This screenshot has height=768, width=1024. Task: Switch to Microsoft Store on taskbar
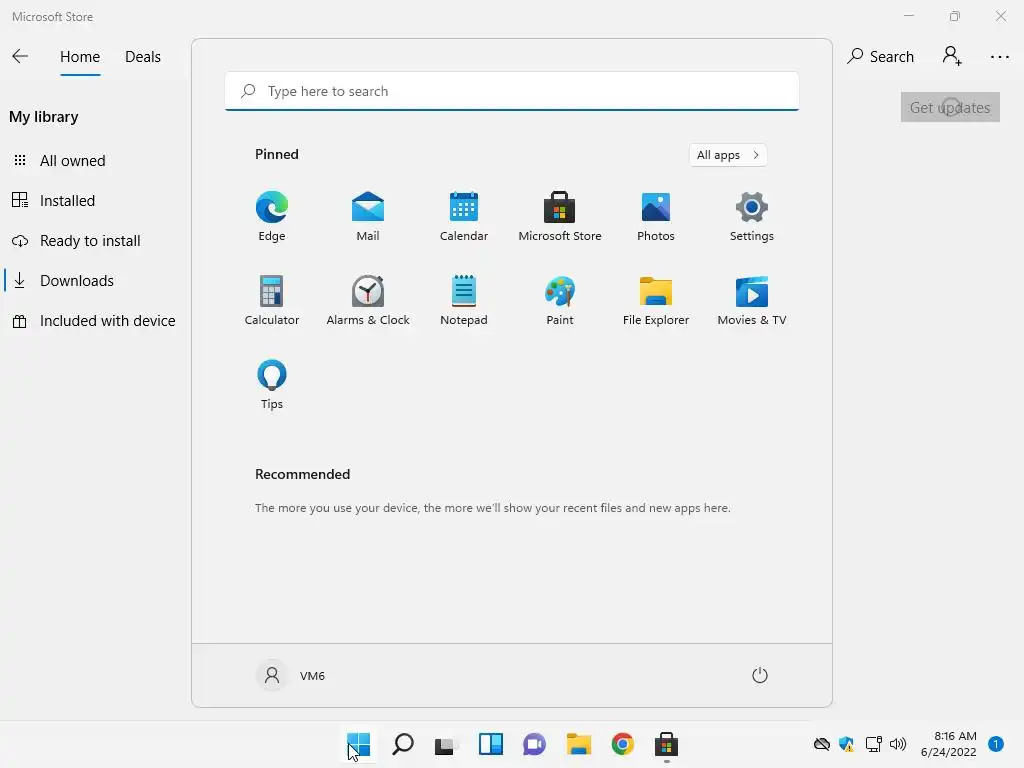667,744
